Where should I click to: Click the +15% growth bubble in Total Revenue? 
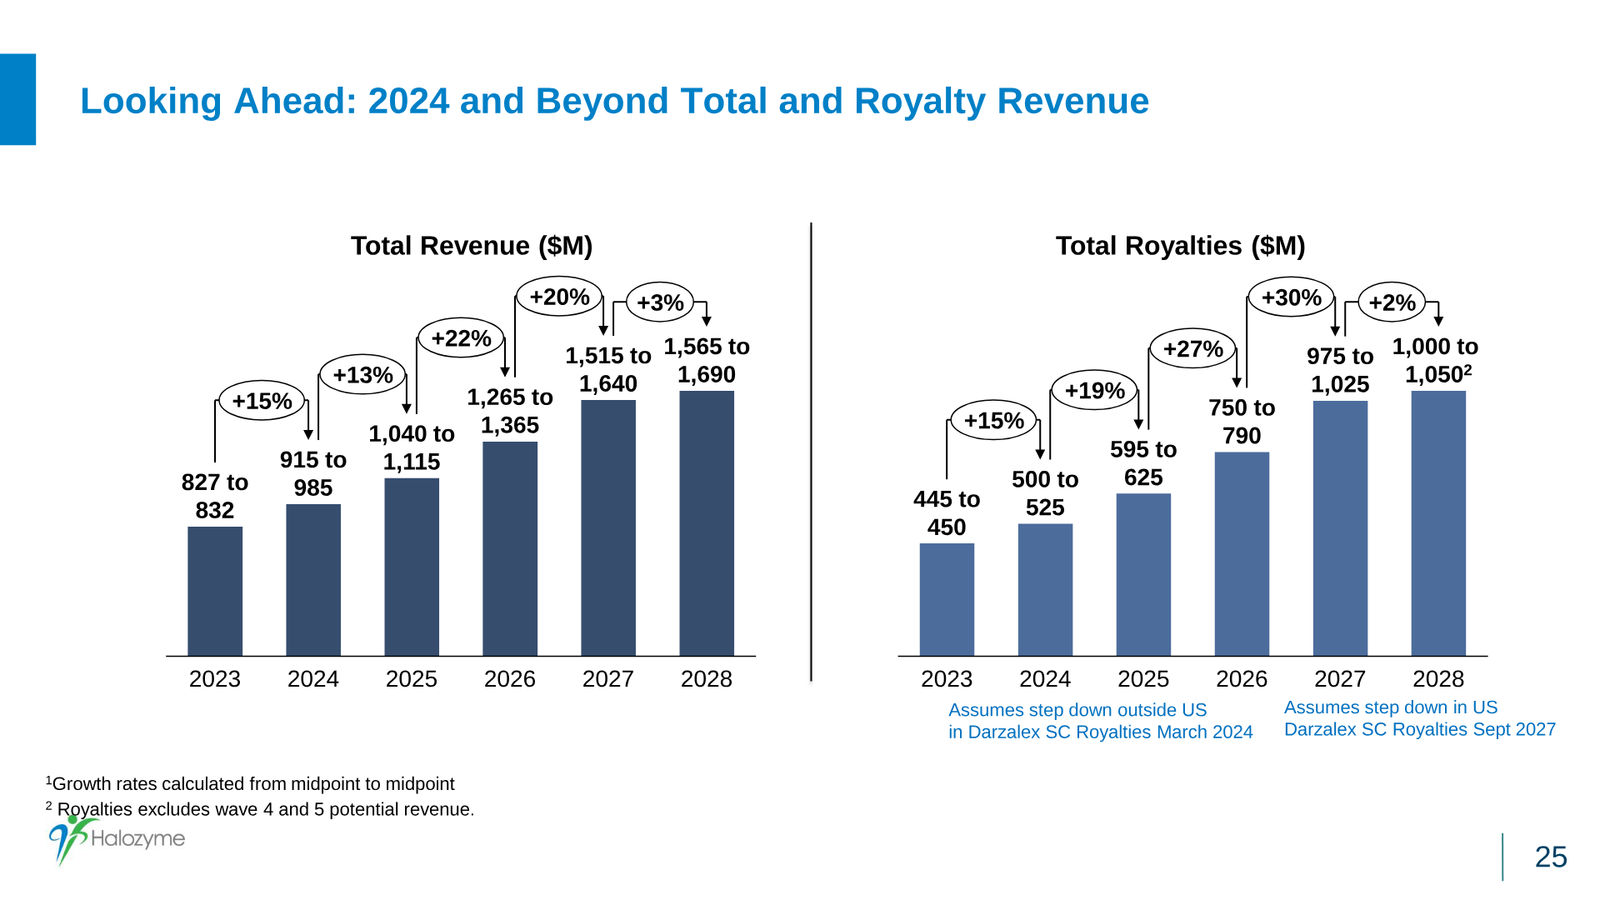point(262,401)
